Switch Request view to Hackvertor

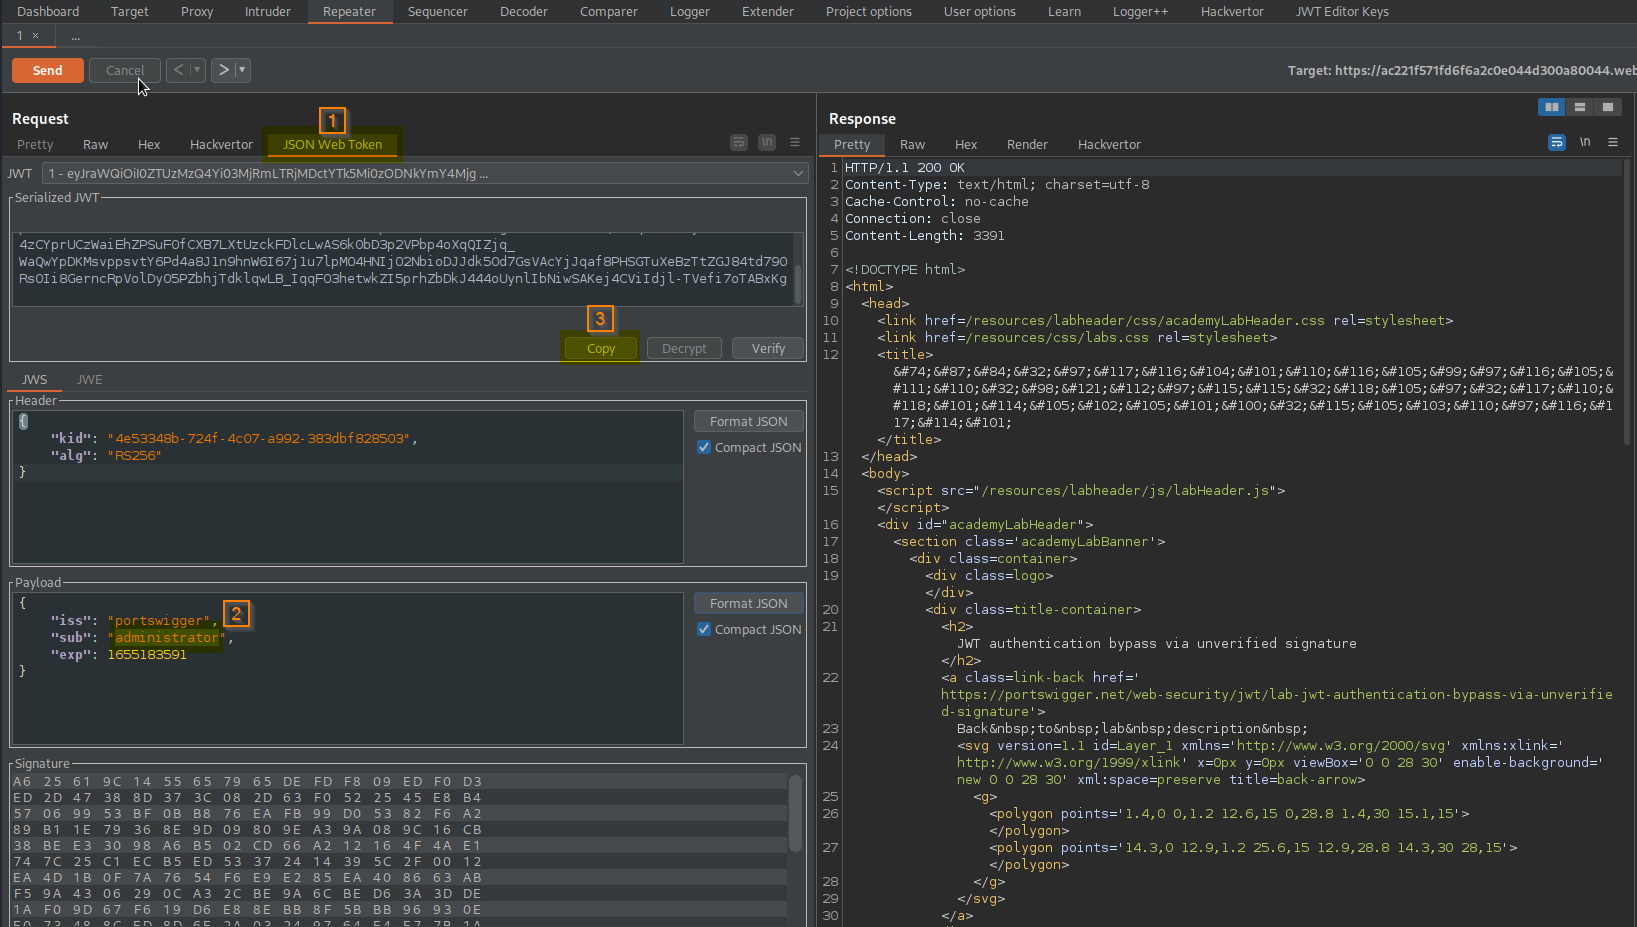point(221,145)
